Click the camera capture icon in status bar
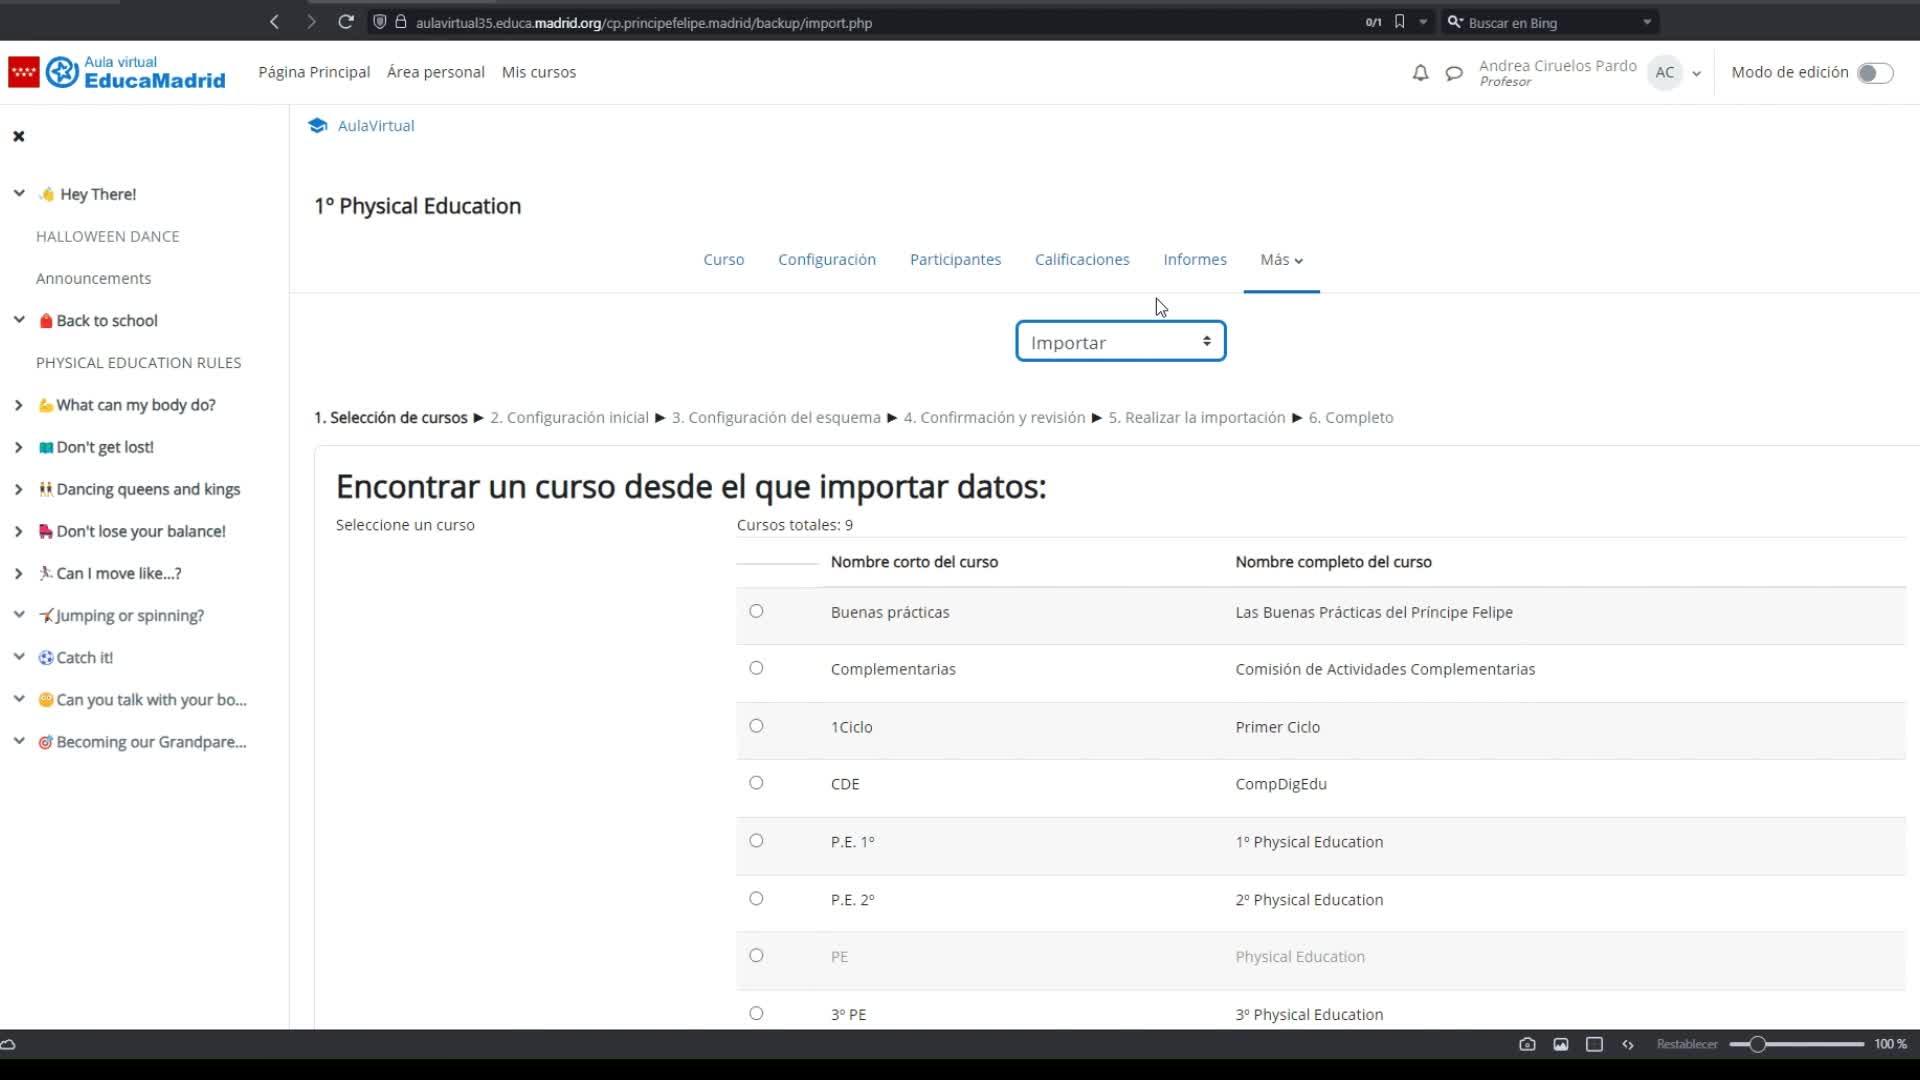This screenshot has height=1080, width=1920. pyautogui.click(x=1527, y=1044)
